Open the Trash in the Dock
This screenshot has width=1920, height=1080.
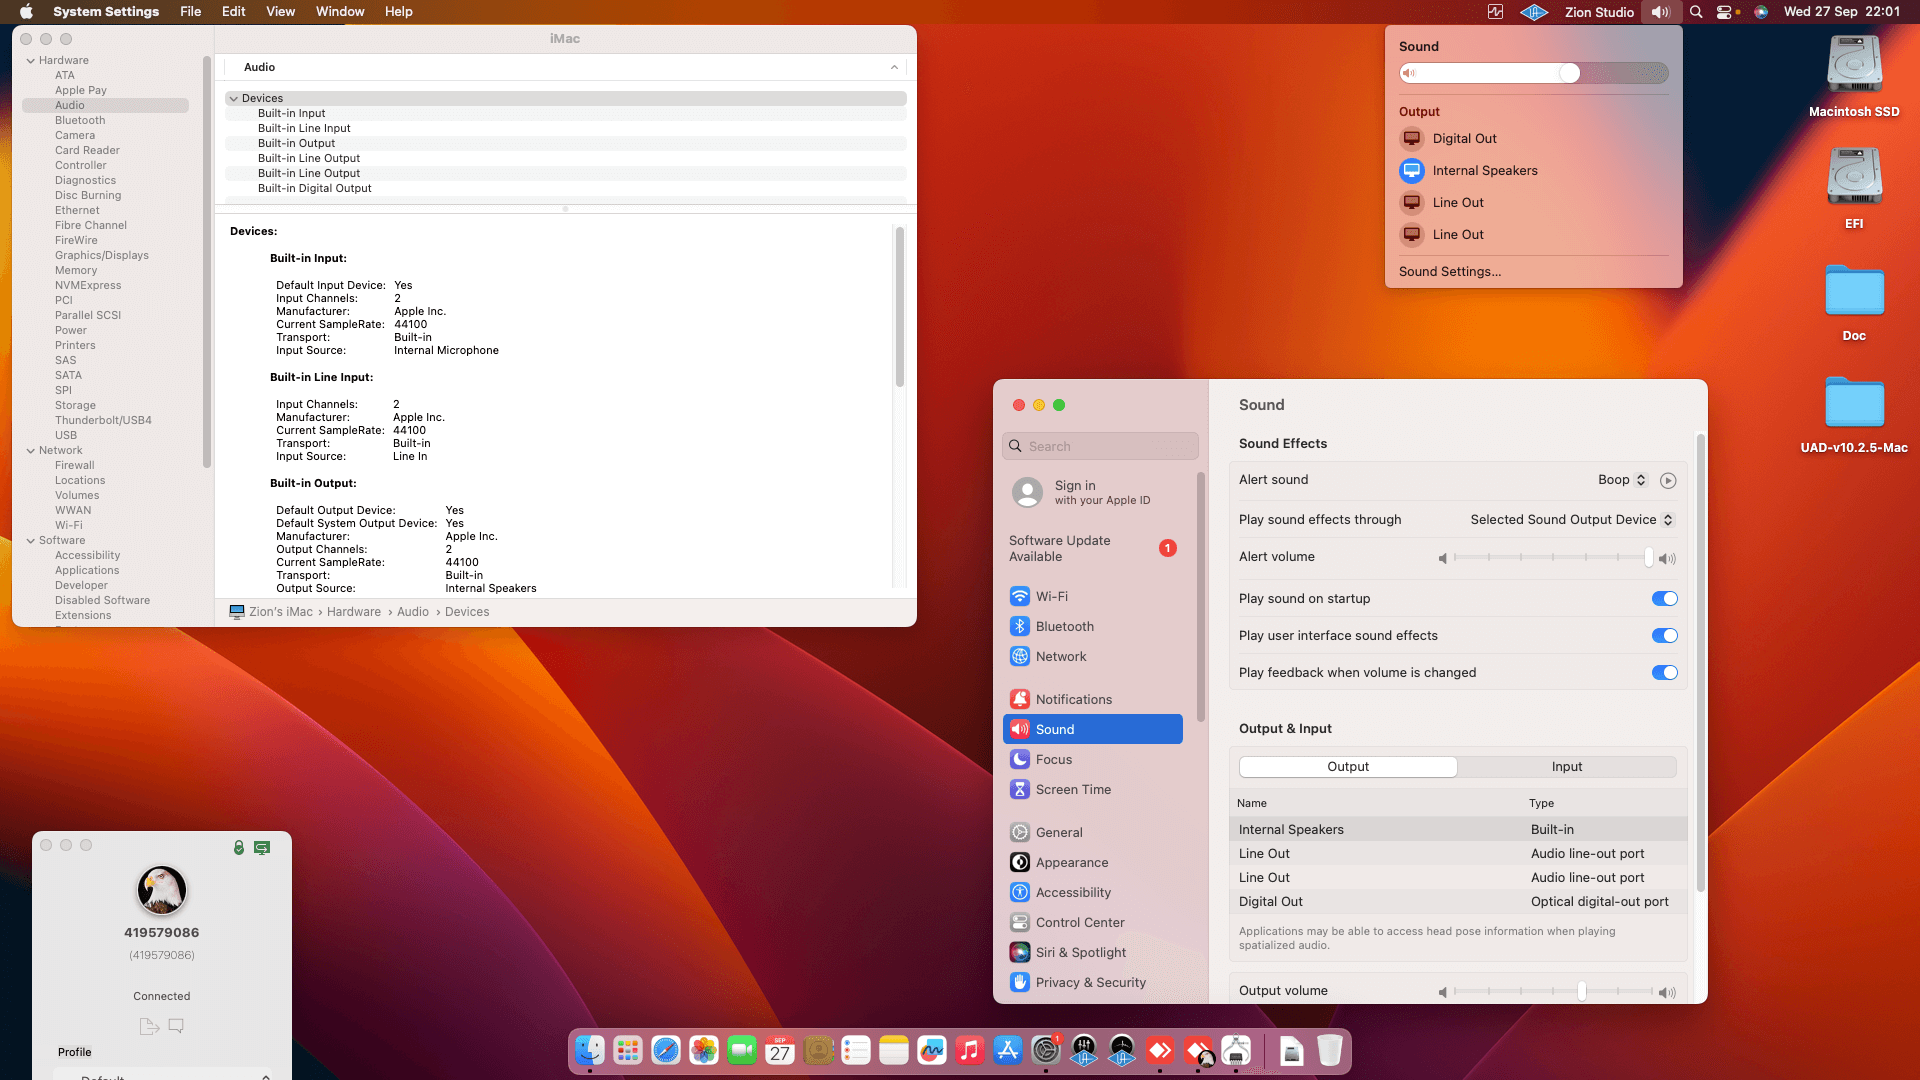coord(1329,1050)
